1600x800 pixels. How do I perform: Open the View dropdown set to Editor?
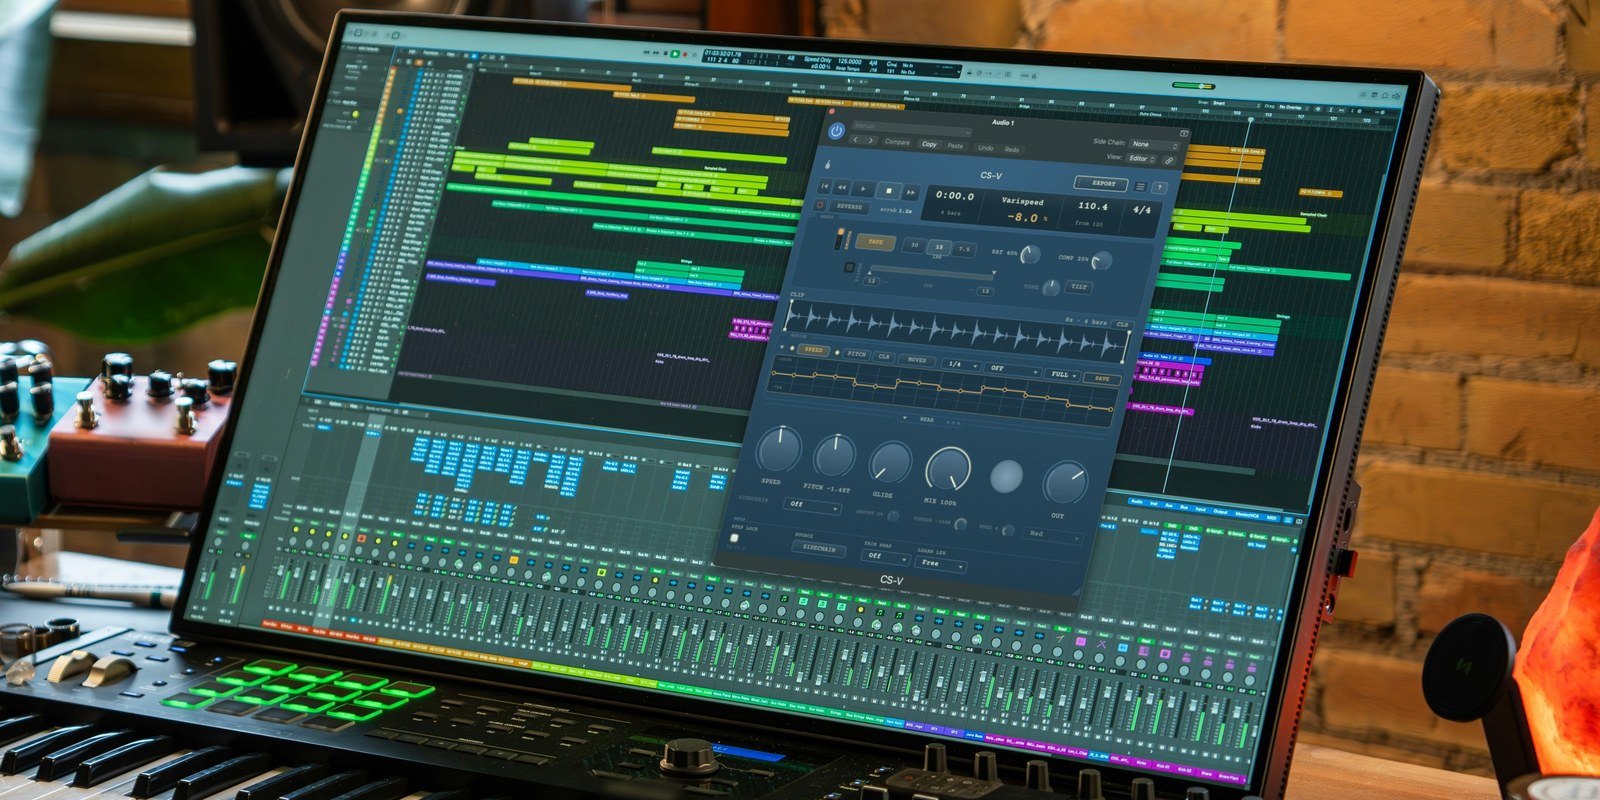point(1141,159)
